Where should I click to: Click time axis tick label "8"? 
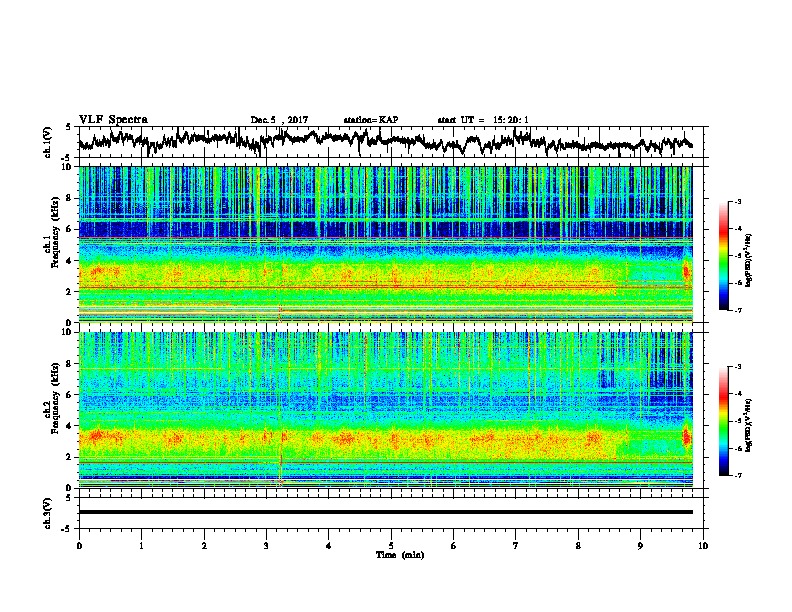[578, 546]
